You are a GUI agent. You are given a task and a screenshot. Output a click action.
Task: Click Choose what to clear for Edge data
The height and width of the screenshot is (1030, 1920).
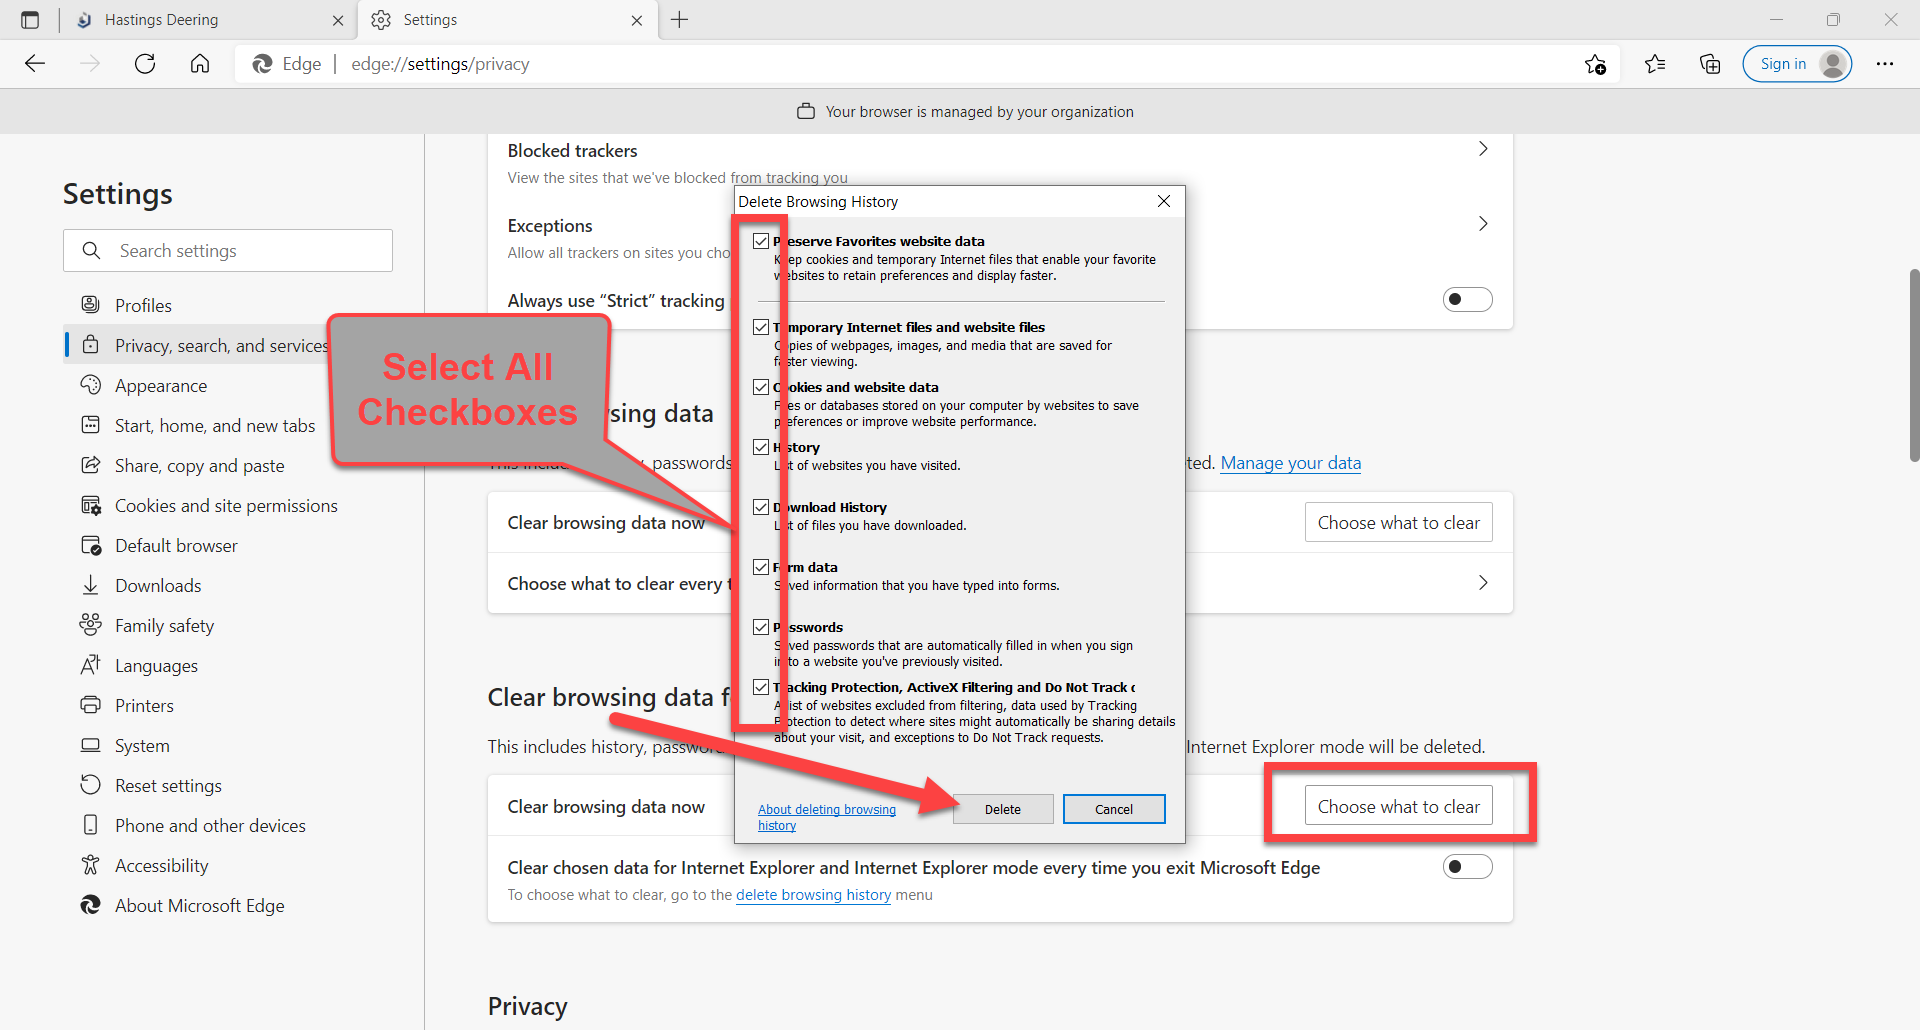click(1398, 522)
